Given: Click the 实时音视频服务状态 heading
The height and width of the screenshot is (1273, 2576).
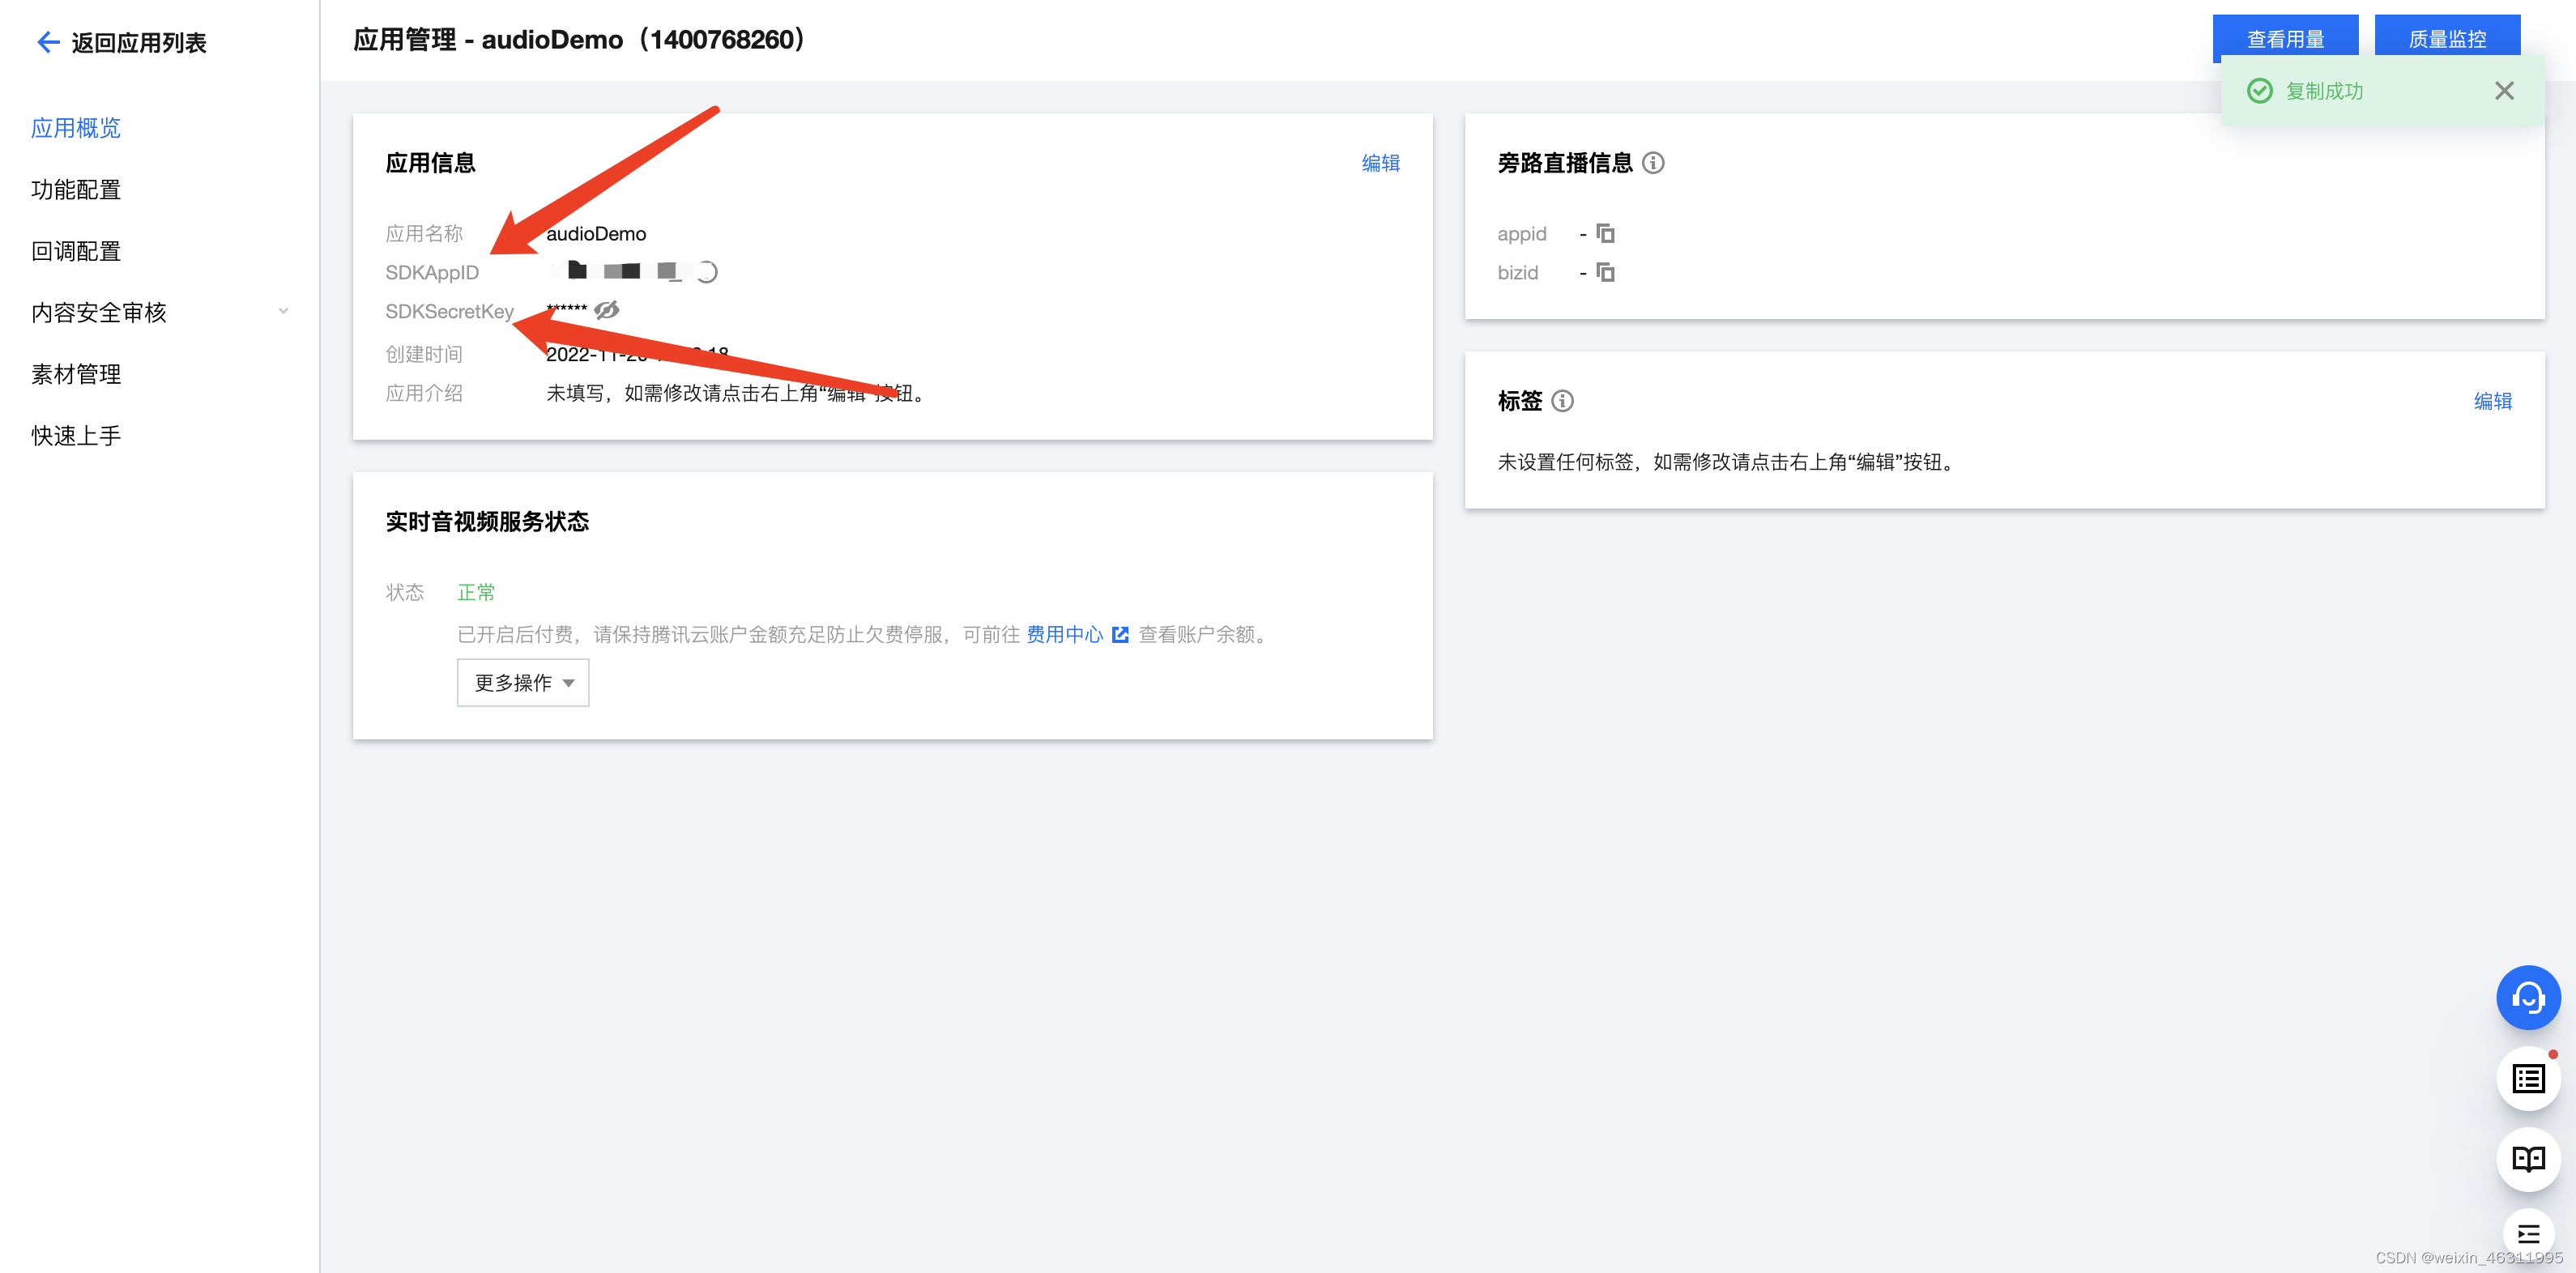Looking at the screenshot, I should pos(487,521).
